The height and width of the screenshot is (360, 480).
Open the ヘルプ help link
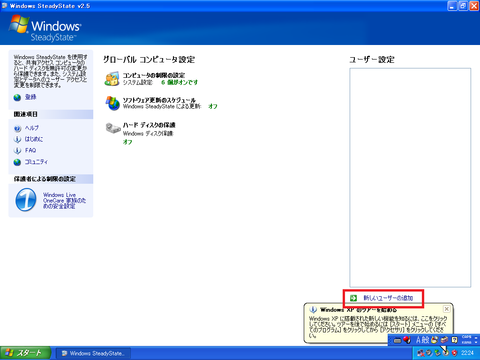click(x=32, y=128)
